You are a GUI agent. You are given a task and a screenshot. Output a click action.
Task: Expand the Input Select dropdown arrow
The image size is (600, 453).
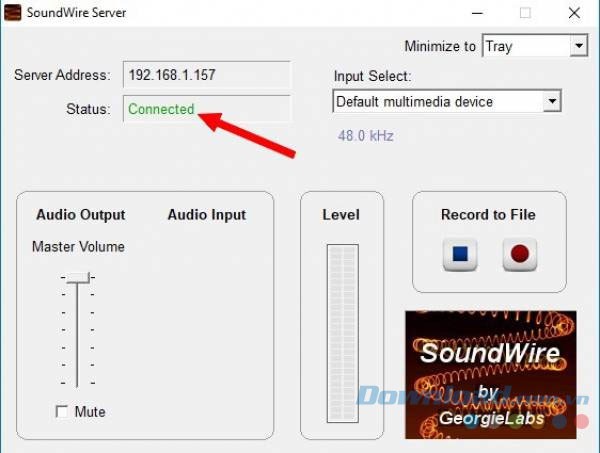click(552, 101)
